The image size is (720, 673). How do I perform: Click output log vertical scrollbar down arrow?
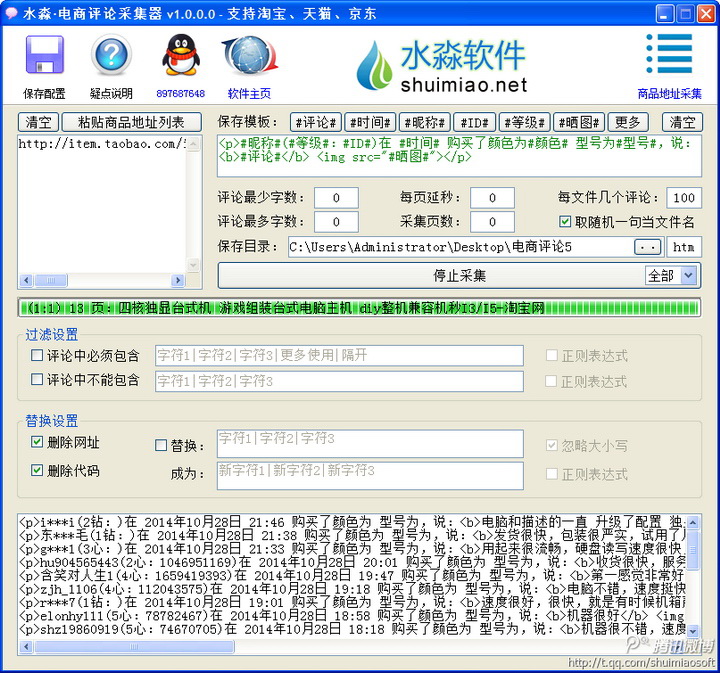[x=693, y=631]
